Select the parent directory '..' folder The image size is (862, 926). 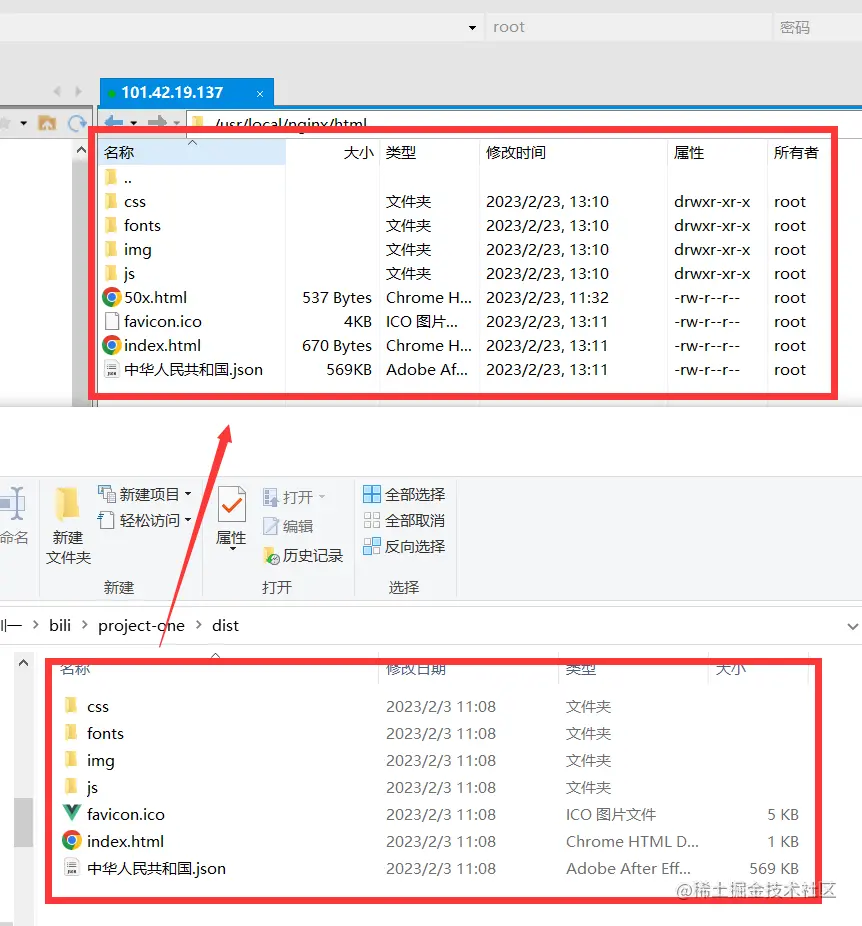(111, 177)
